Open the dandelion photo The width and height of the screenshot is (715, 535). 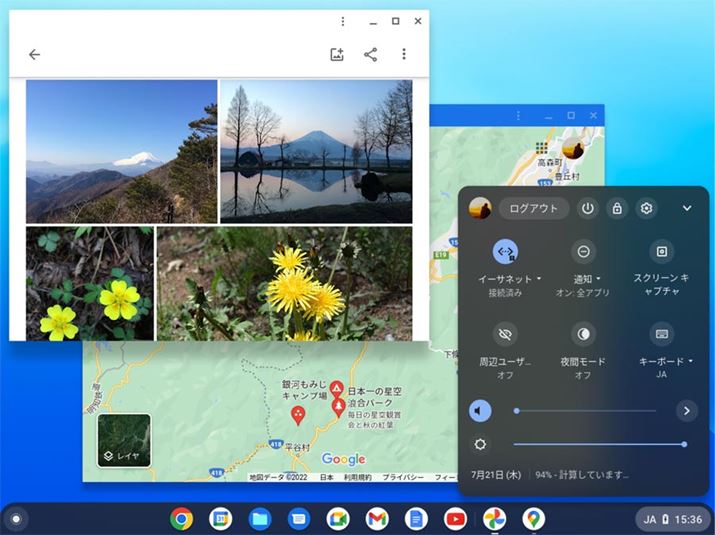coord(285,284)
